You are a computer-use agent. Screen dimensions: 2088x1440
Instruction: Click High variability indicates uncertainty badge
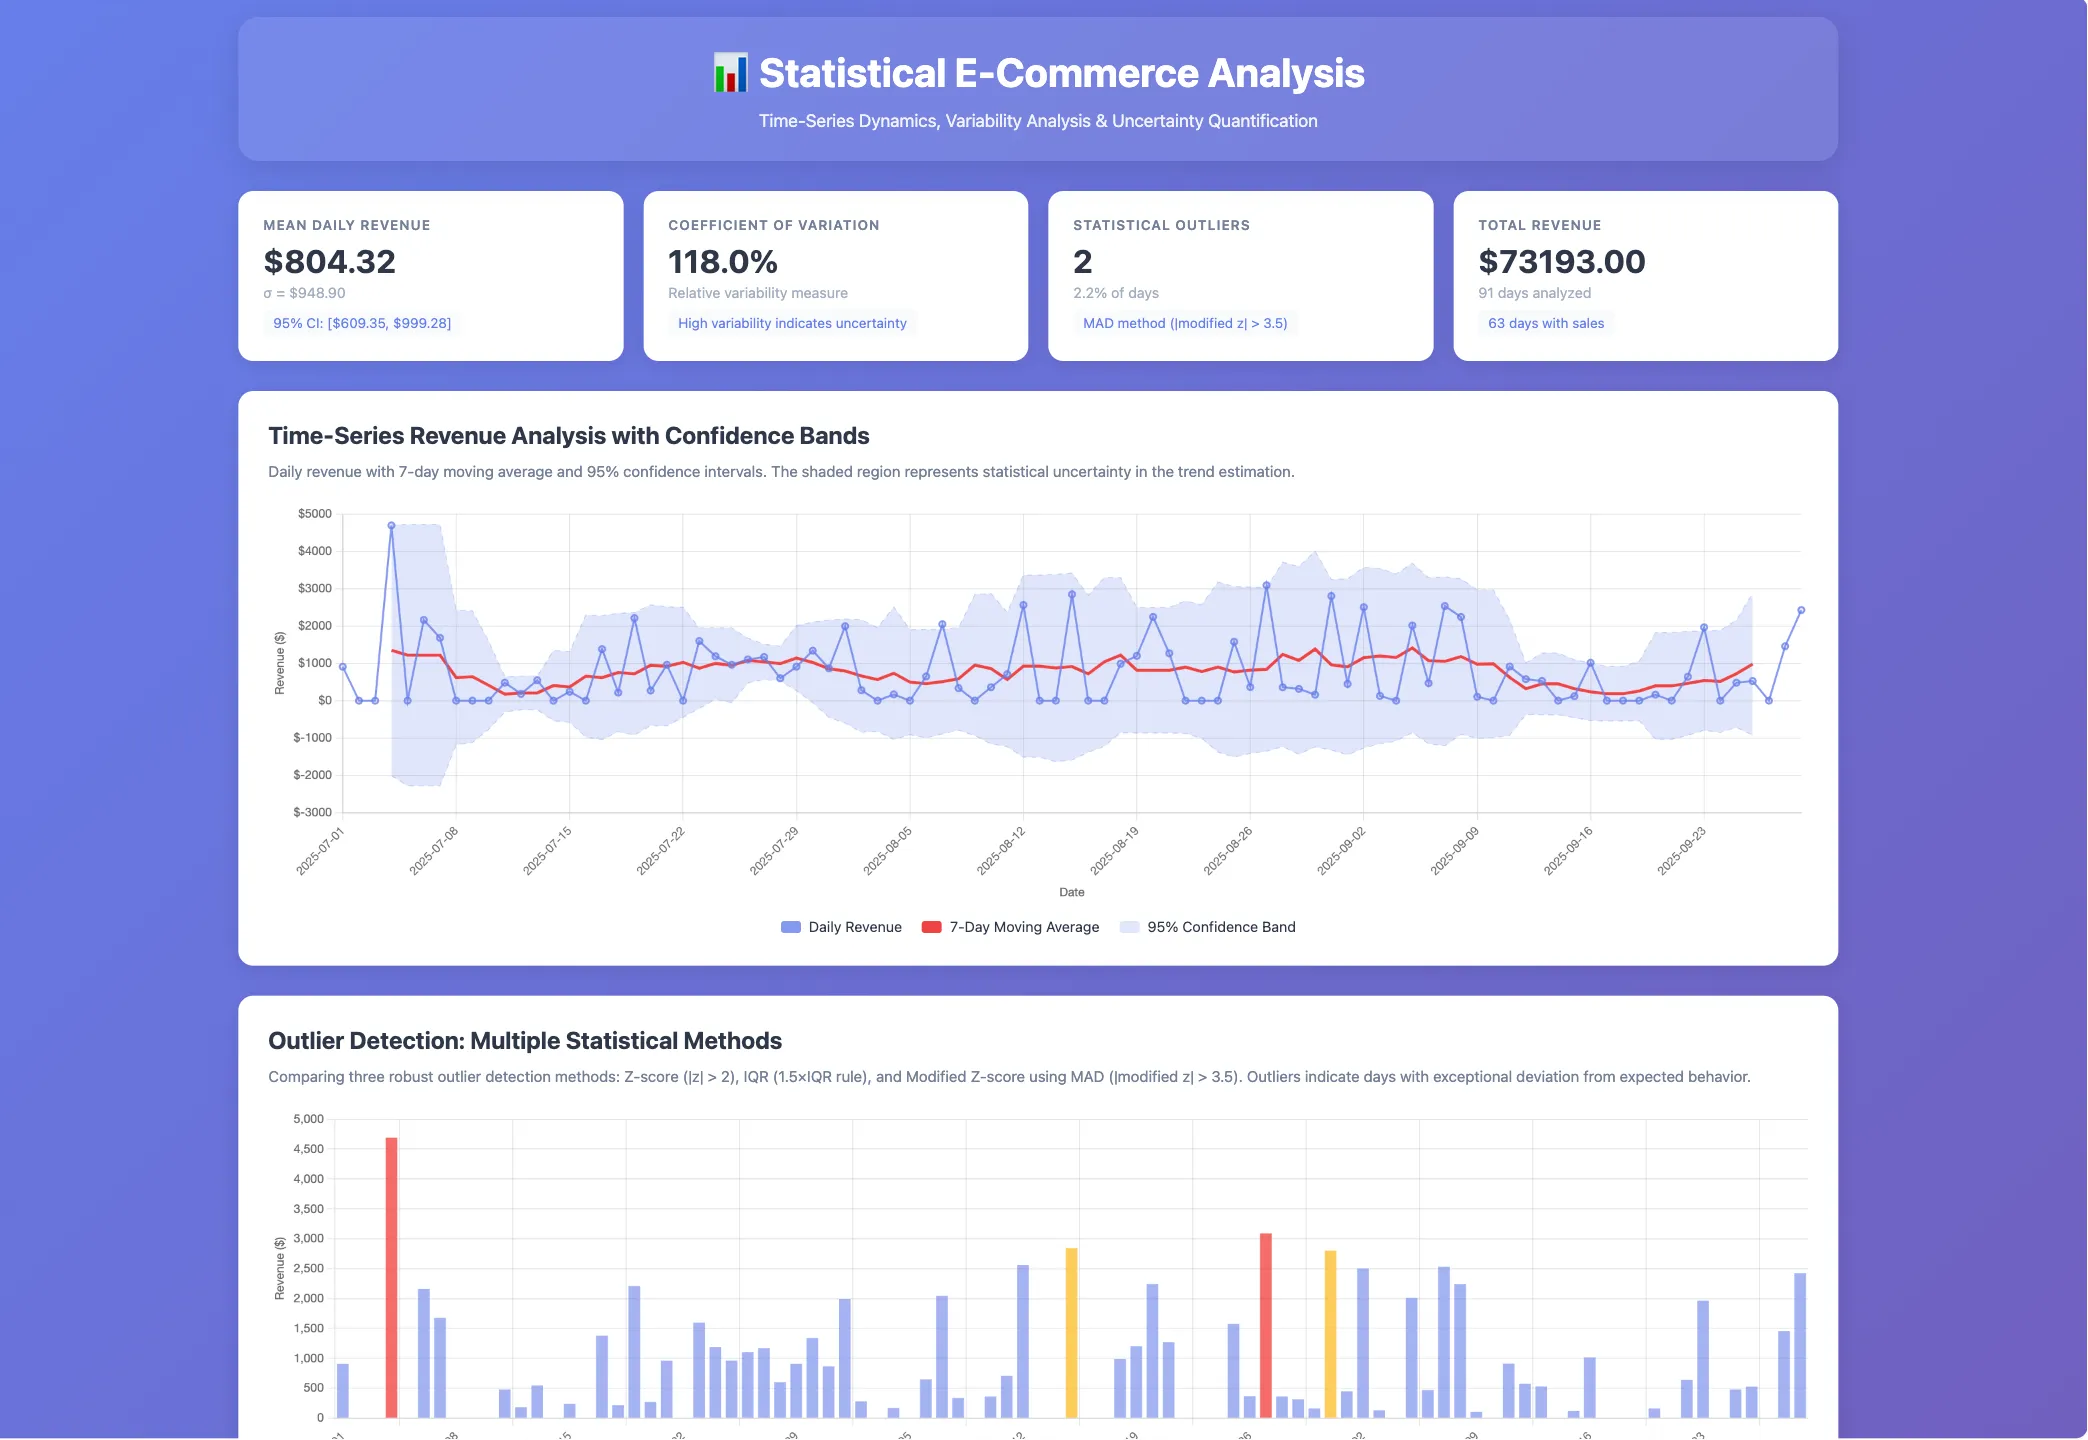click(x=792, y=323)
